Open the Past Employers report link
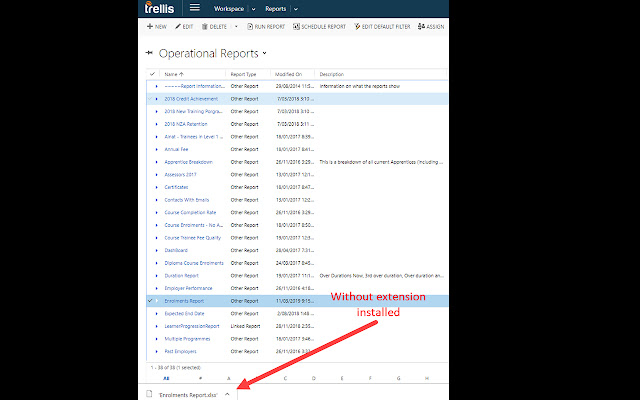This screenshot has height=400, width=640. point(180,351)
